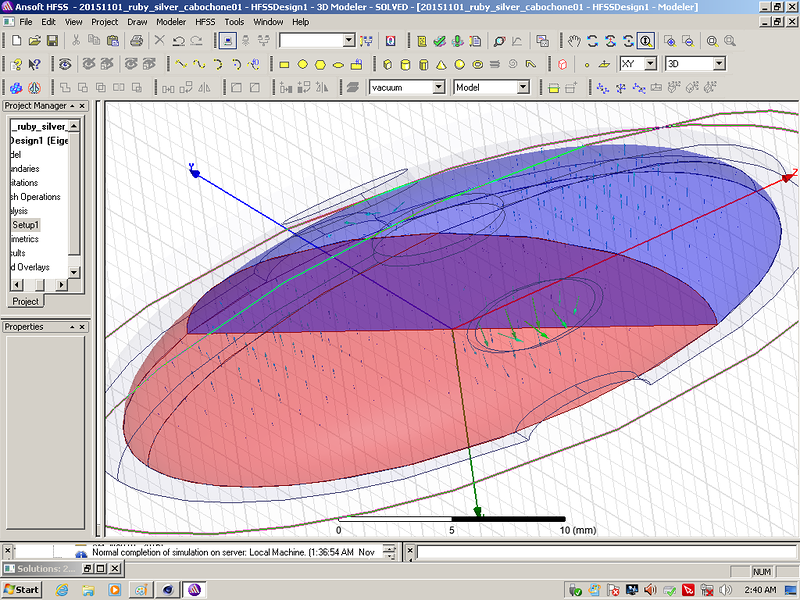Image resolution: width=800 pixels, height=600 pixels.
Task: Open the vacuum material dropdown
Action: [x=440, y=87]
